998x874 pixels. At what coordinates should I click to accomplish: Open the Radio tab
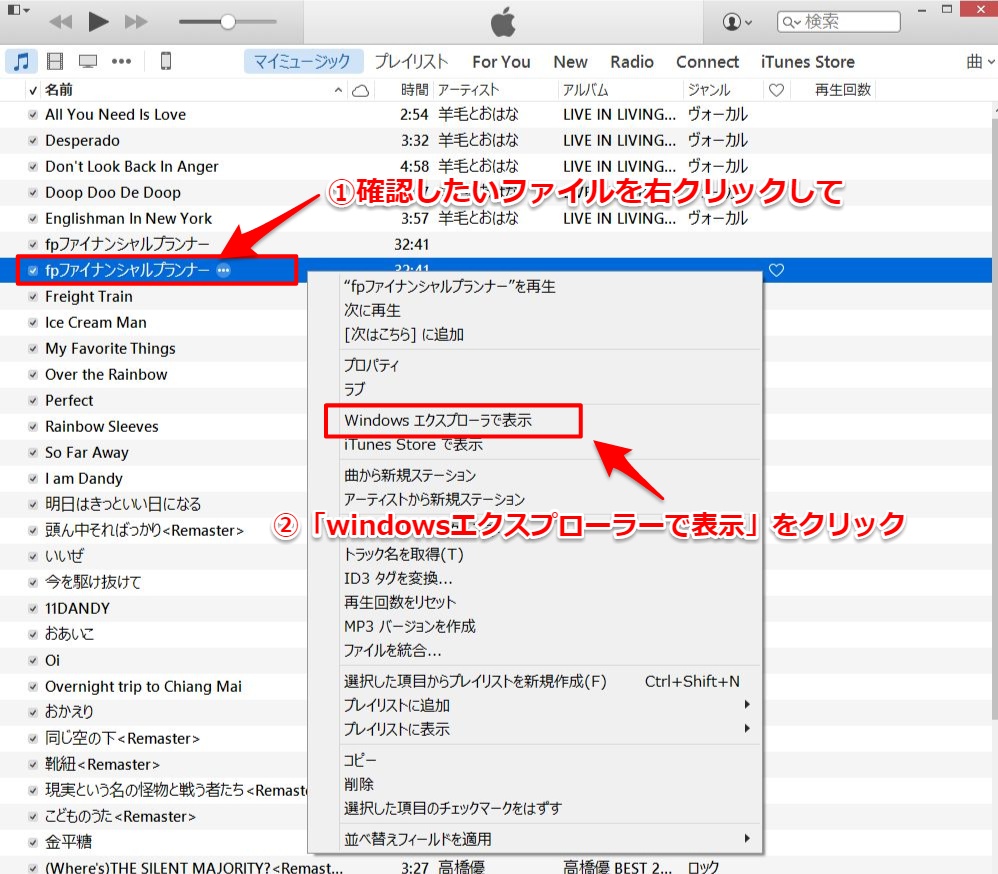click(631, 62)
